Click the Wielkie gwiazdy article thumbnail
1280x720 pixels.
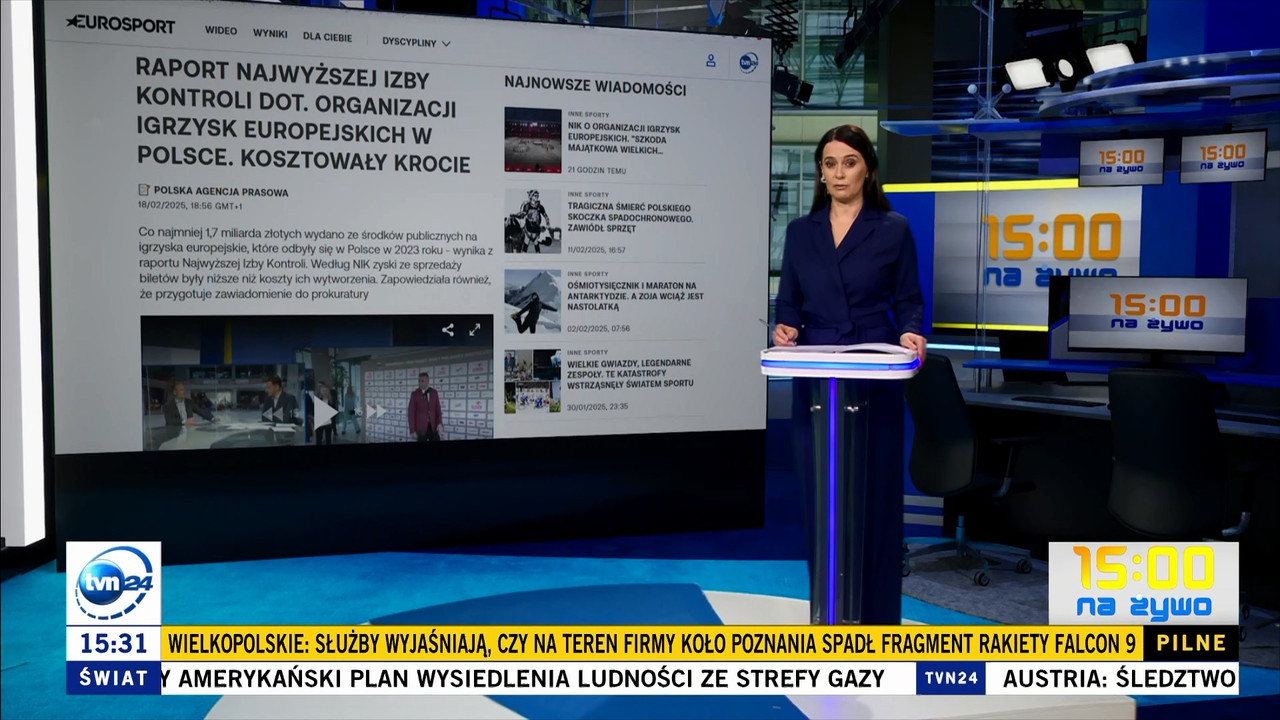[x=532, y=380]
